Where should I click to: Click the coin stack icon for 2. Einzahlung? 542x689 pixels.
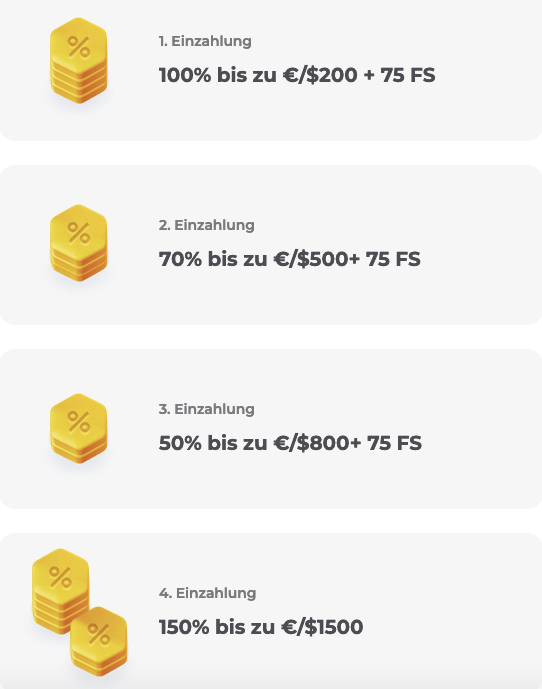click(79, 243)
